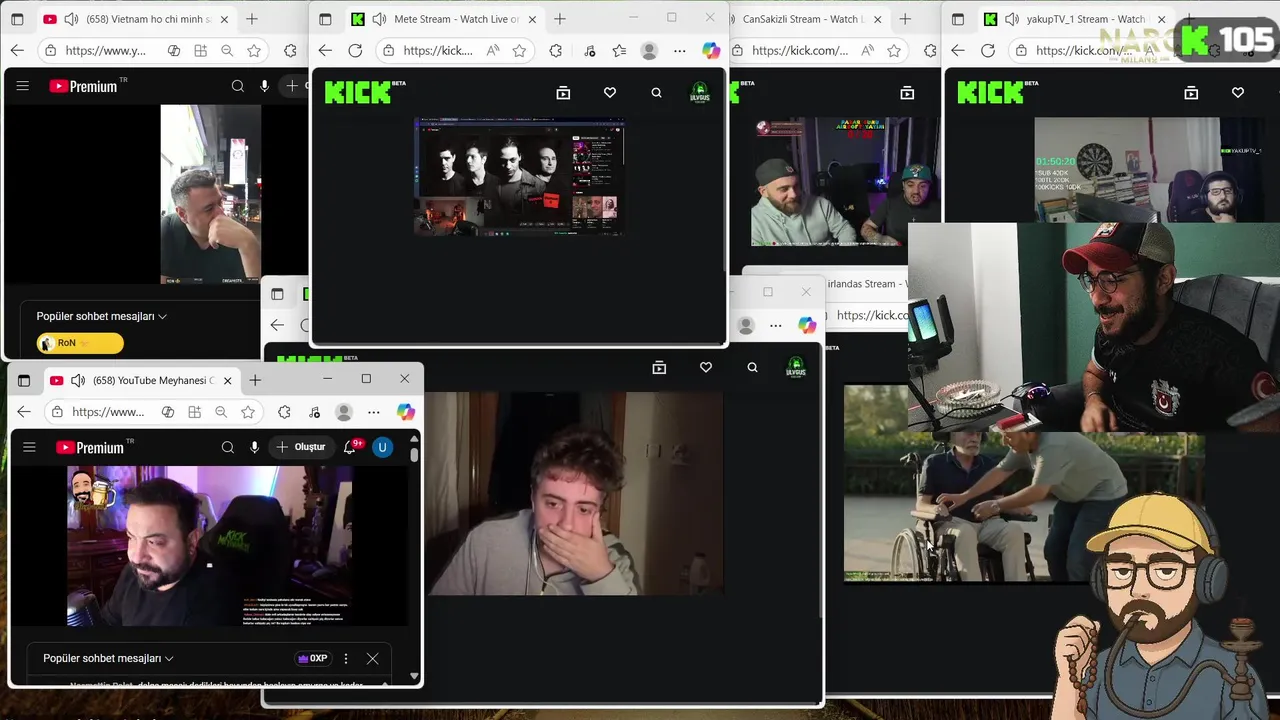Start voice search in Meyhanesi window

click(x=254, y=447)
